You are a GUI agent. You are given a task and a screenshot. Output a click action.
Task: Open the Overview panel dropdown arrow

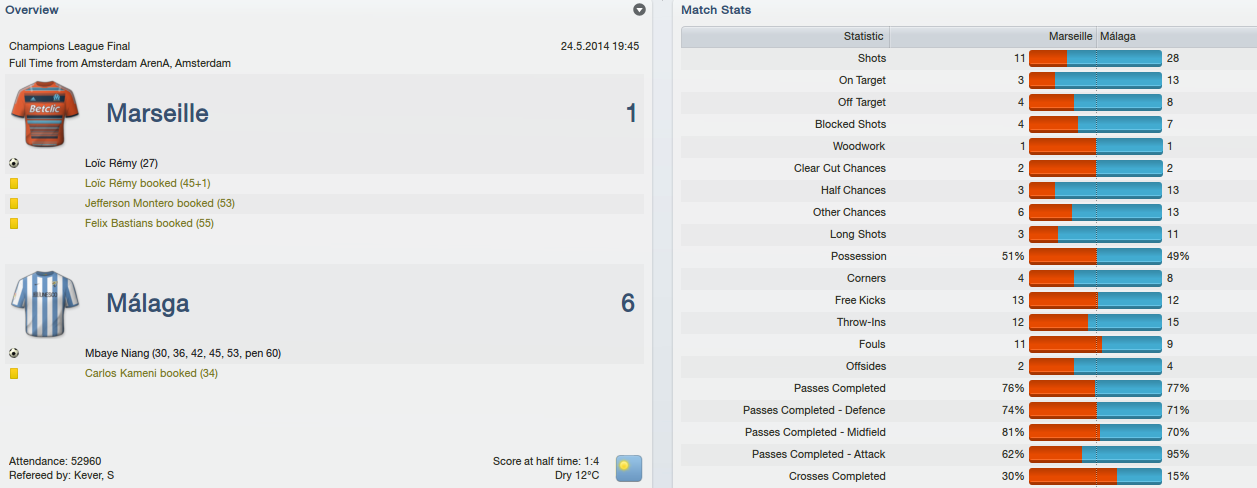pyautogui.click(x=640, y=10)
